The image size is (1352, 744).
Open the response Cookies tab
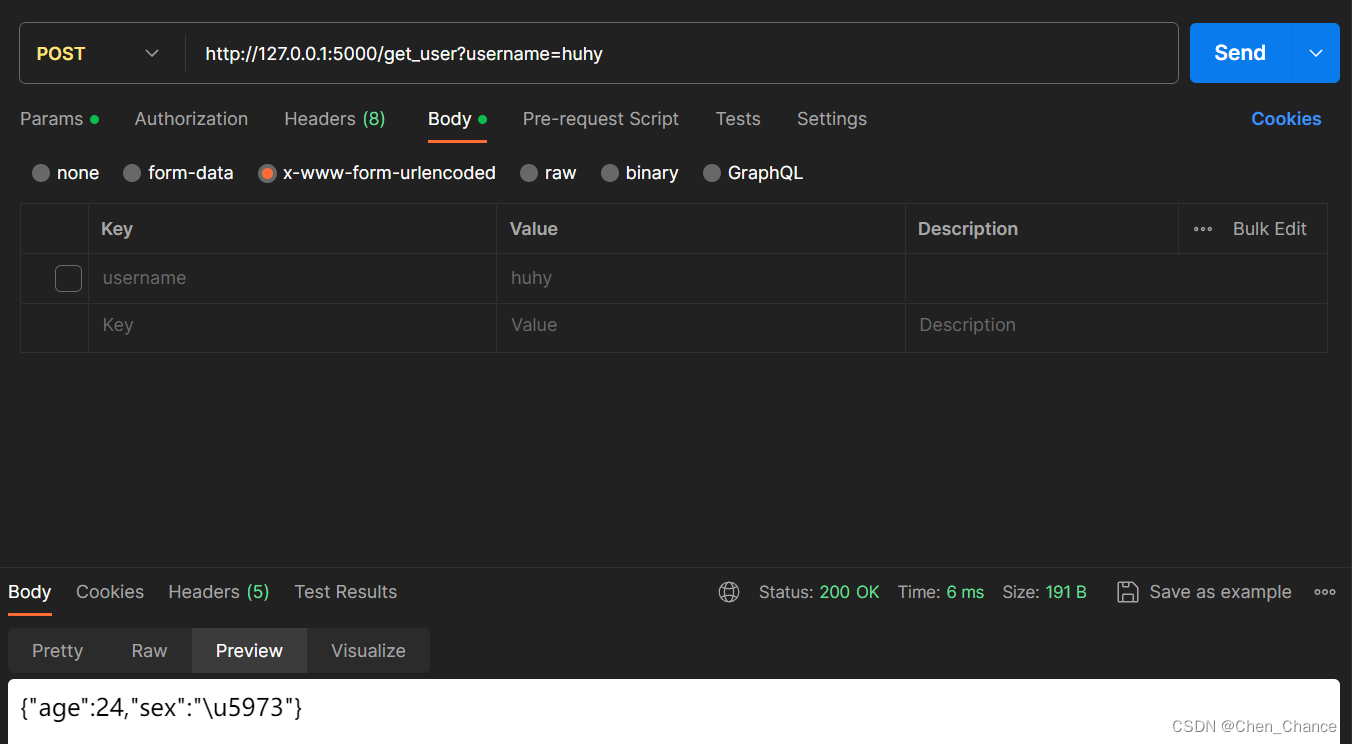pos(110,592)
